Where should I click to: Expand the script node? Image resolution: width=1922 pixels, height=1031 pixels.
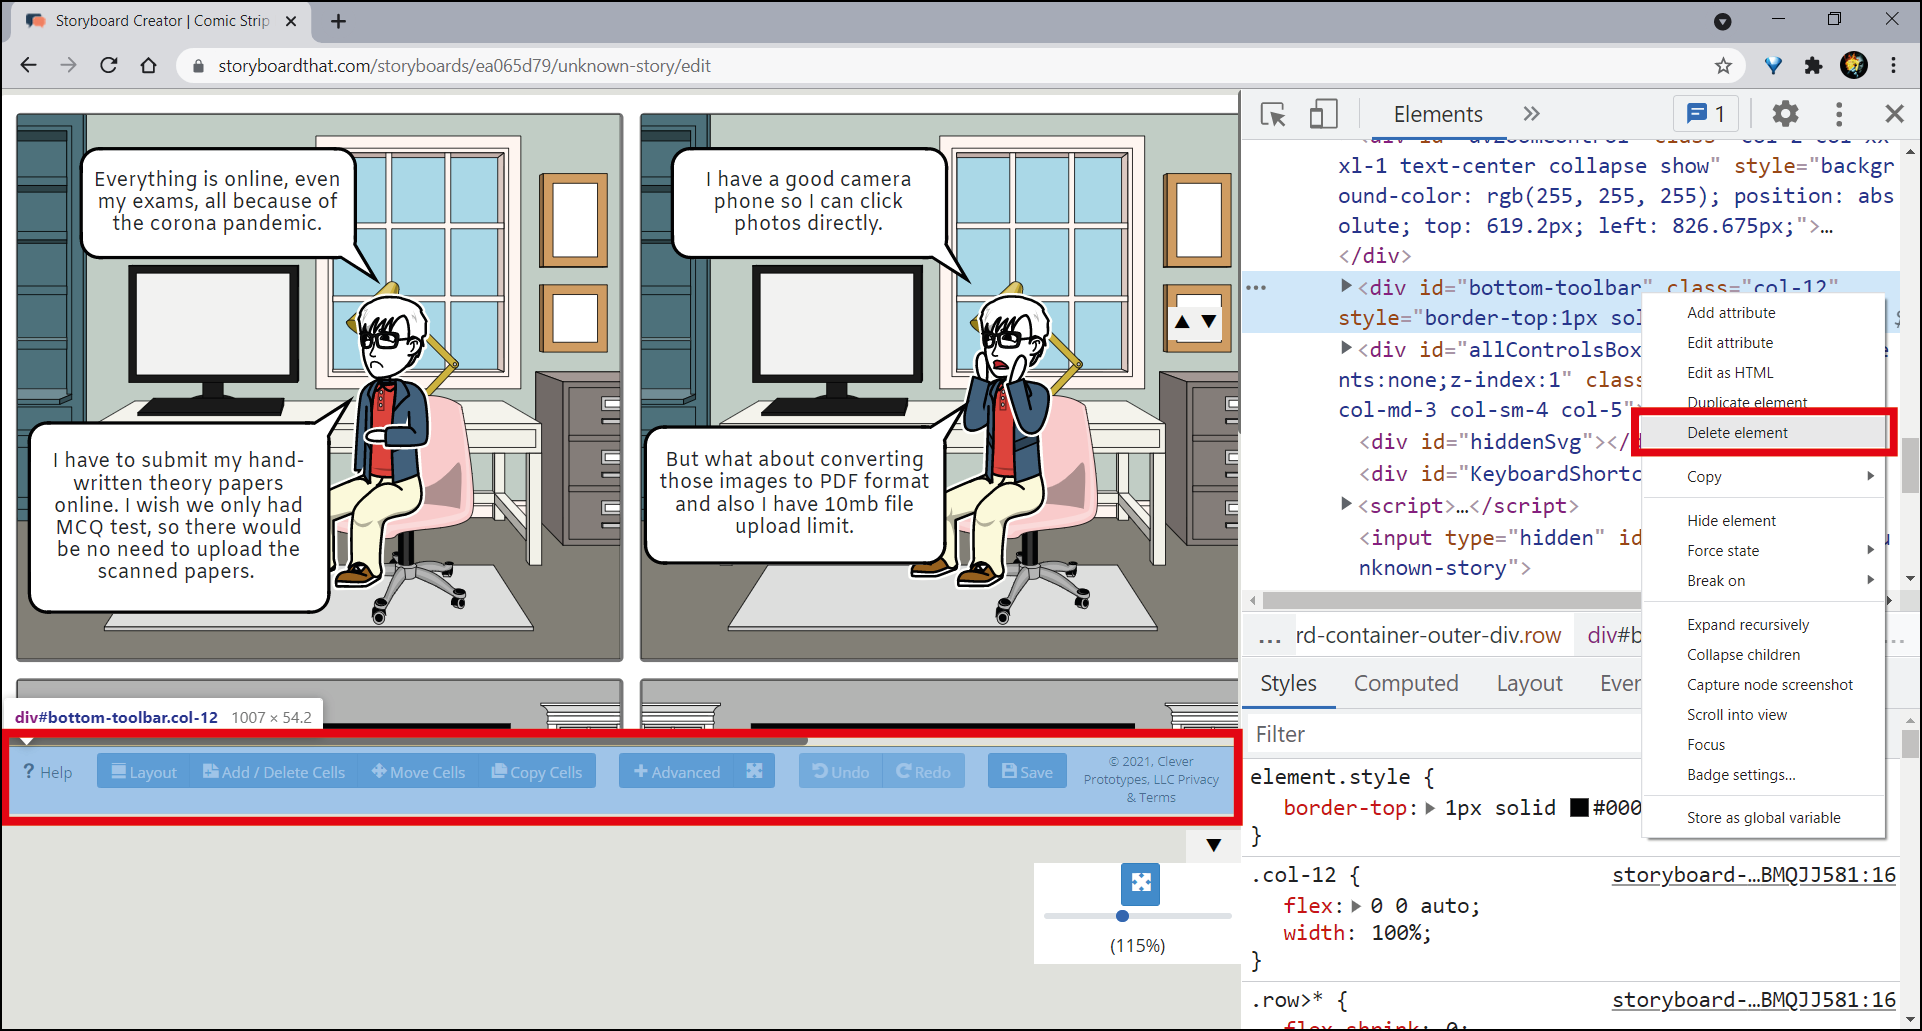click(1346, 504)
